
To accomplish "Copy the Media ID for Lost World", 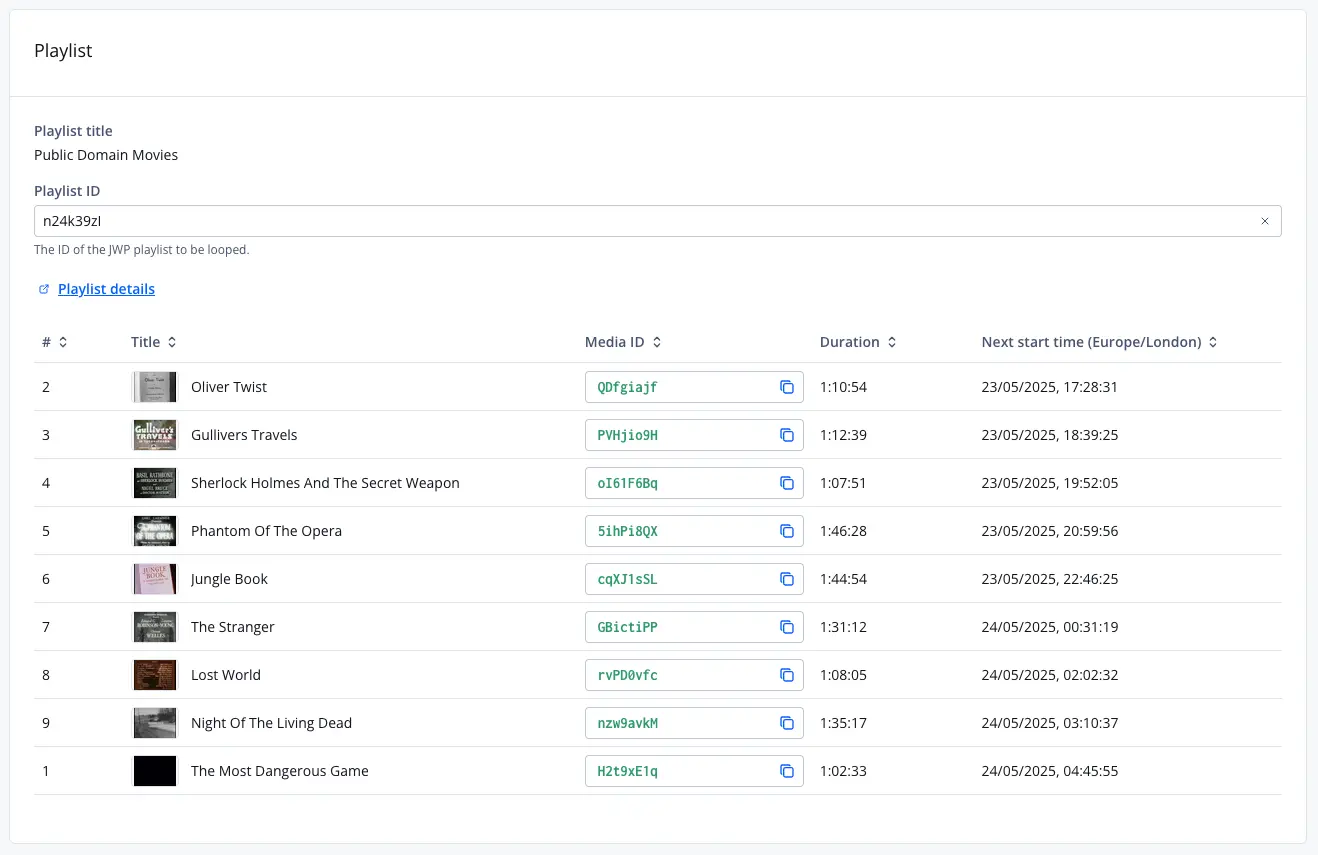I will click(787, 675).
